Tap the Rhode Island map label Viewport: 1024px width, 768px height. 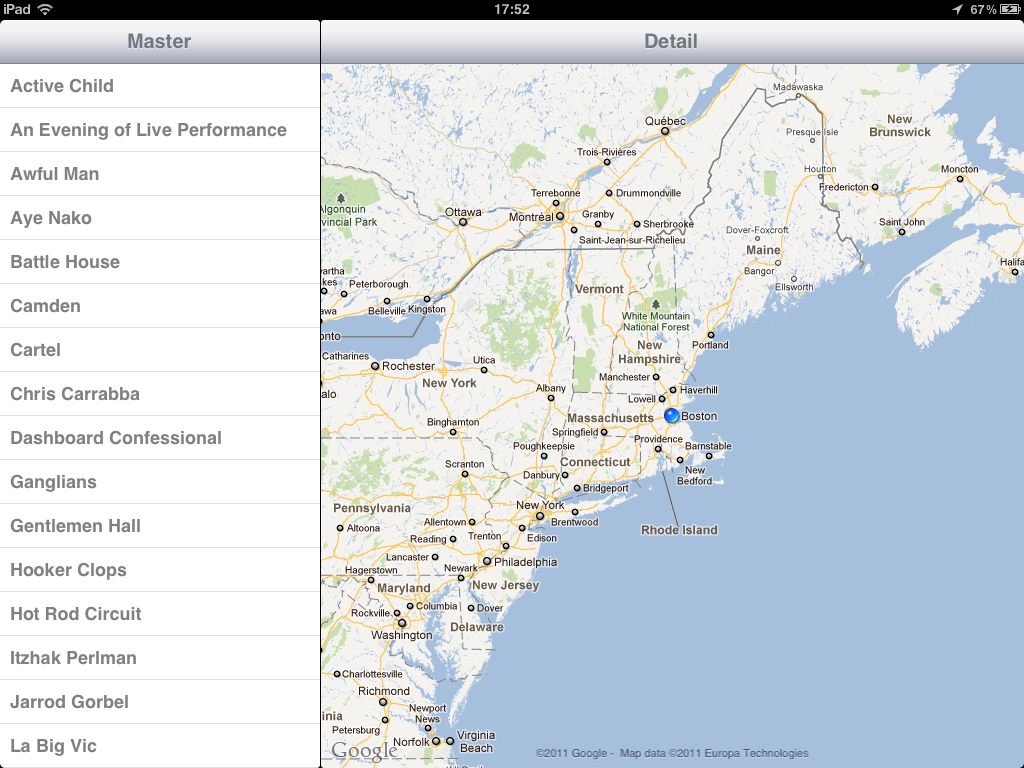pos(679,530)
